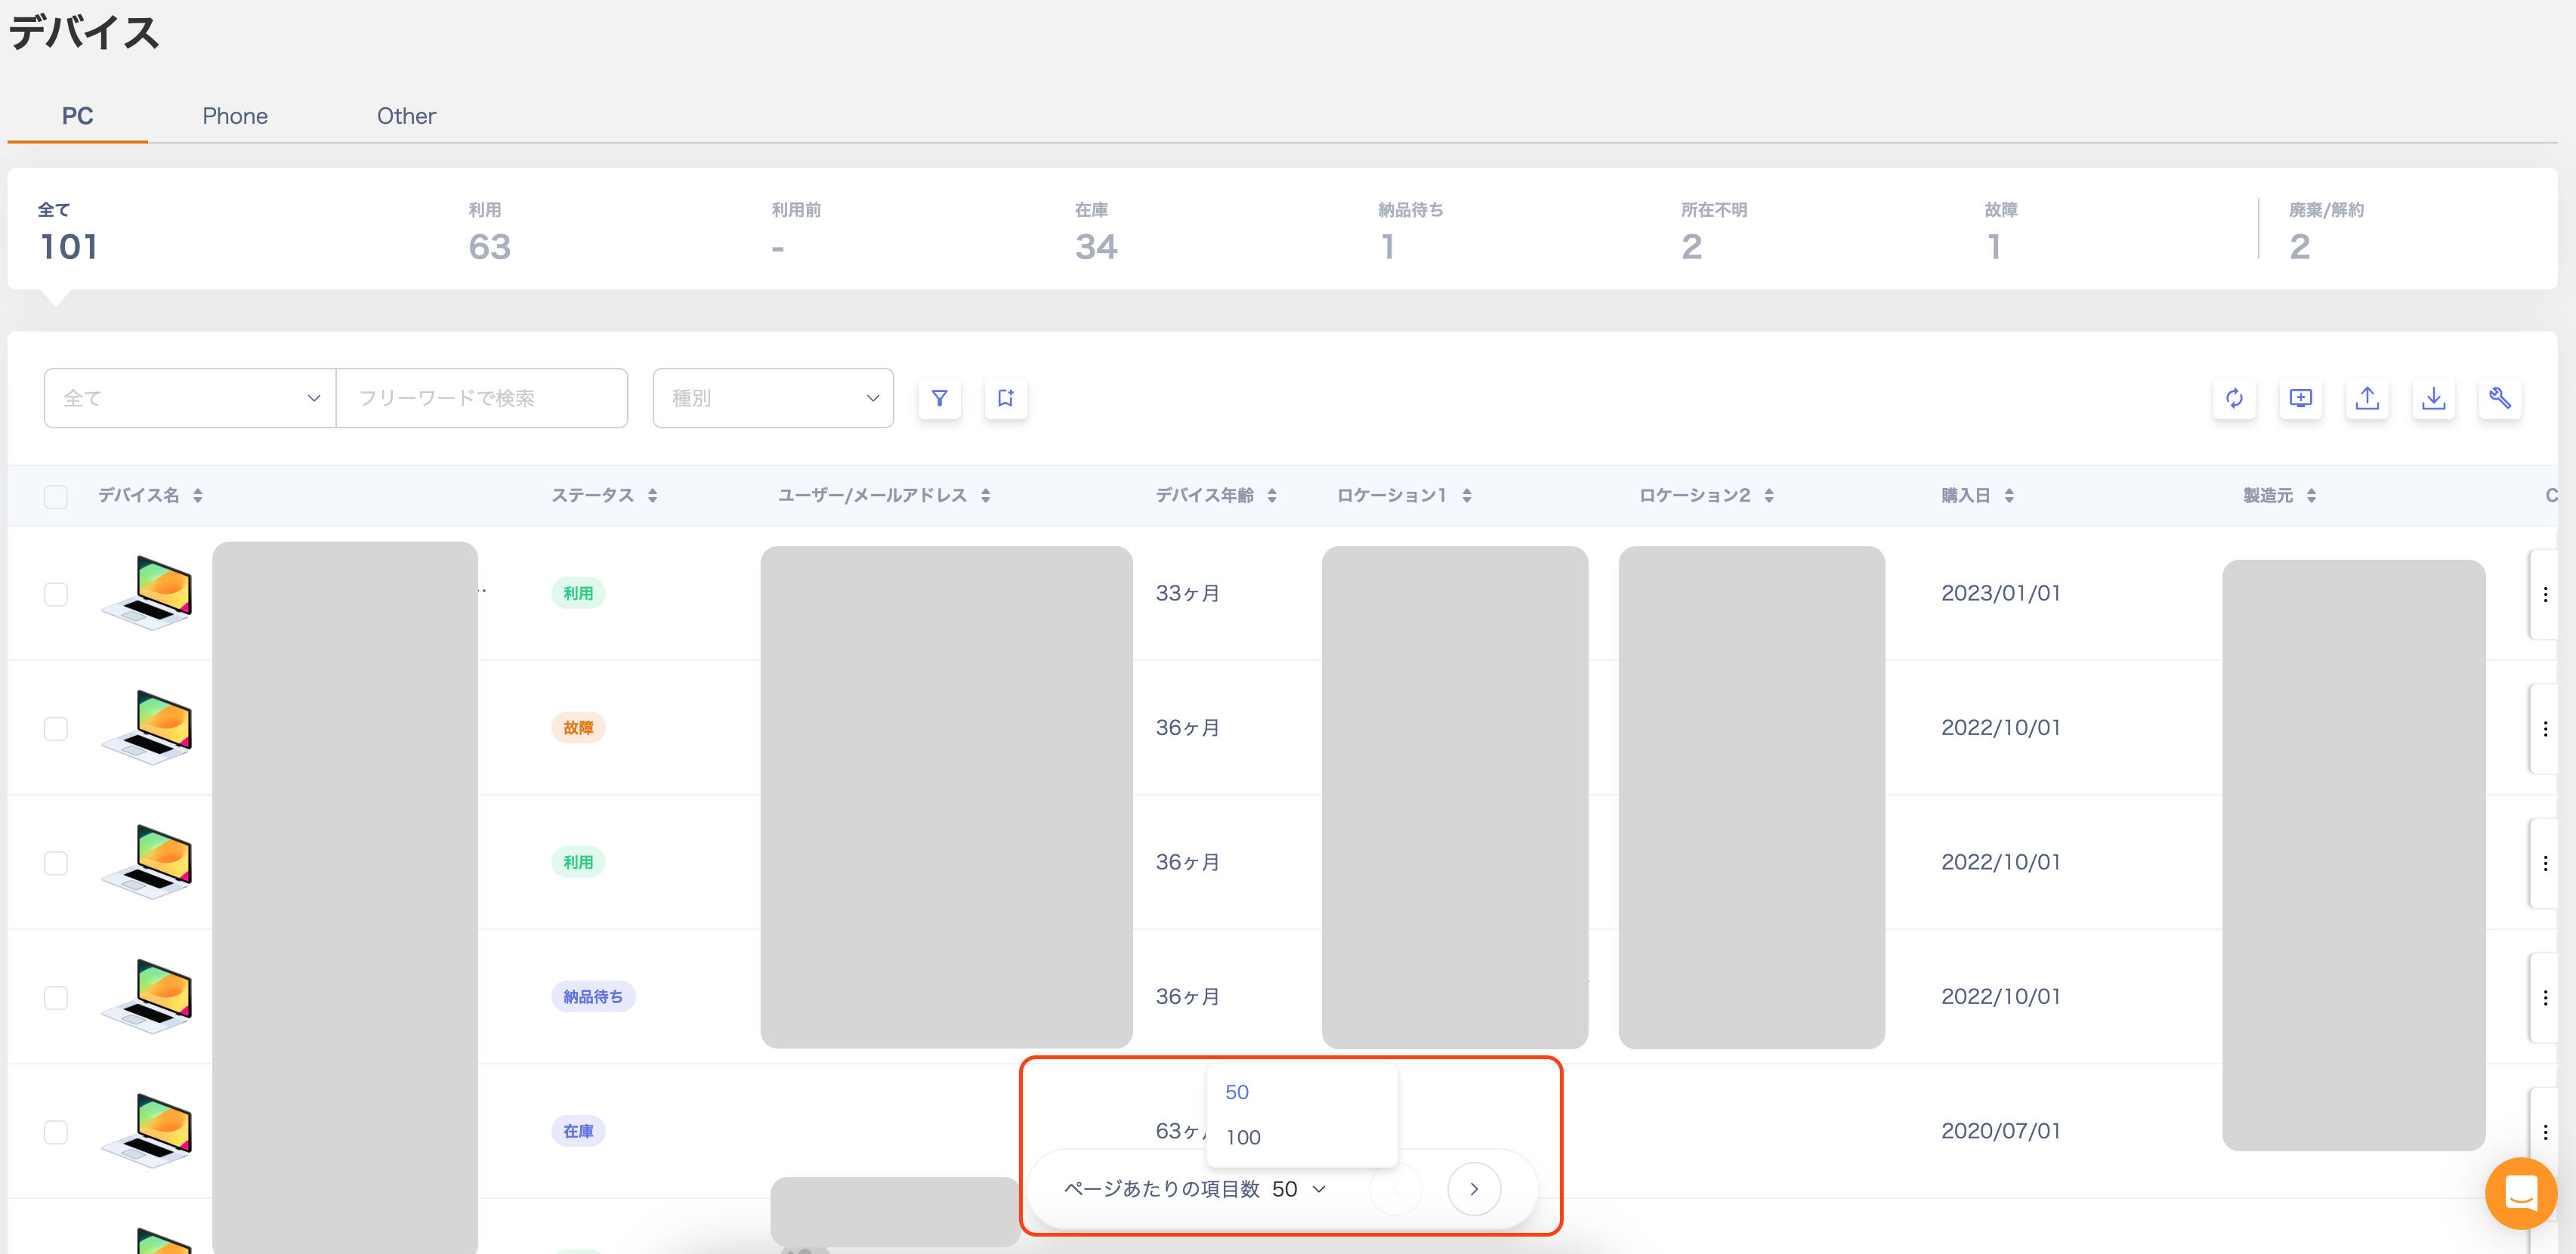Filter by 在庫 status count 34
Screen dimensions: 2576x1254
(x=1096, y=231)
